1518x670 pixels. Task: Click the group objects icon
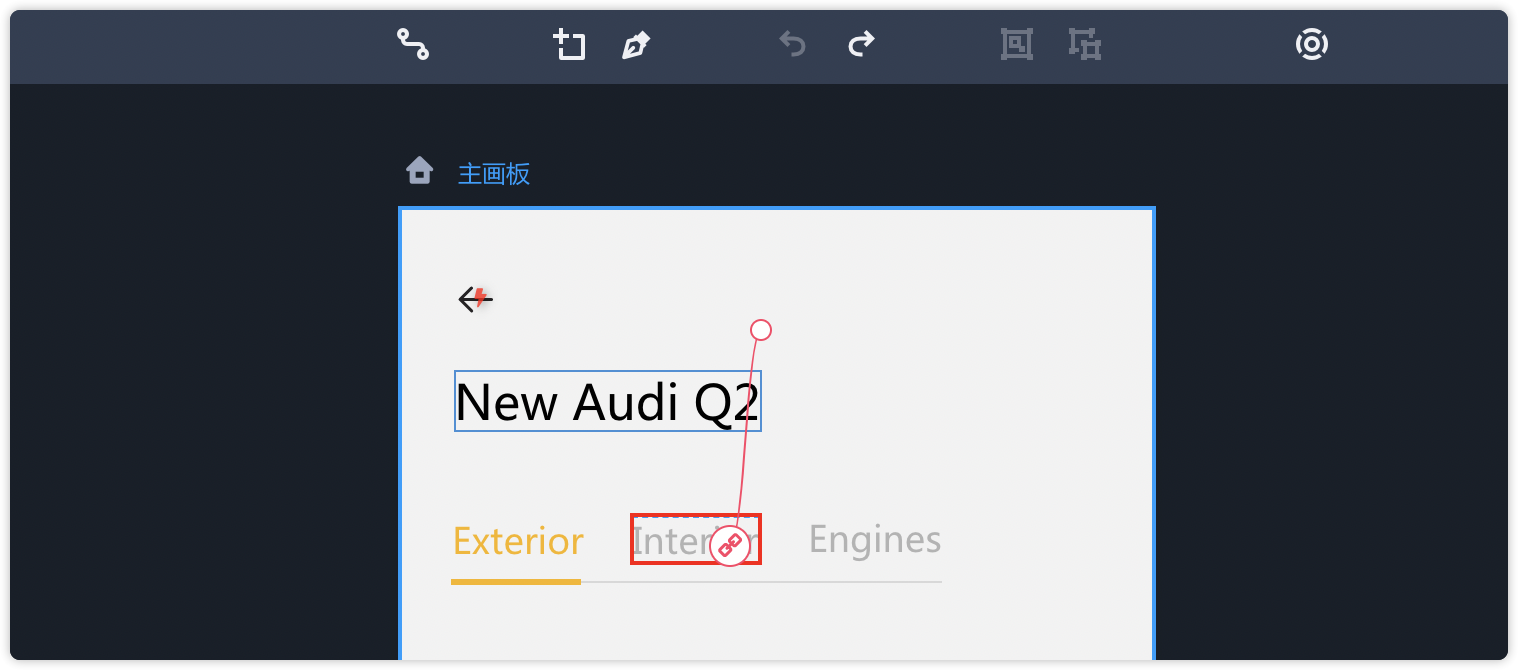pyautogui.click(x=1017, y=44)
